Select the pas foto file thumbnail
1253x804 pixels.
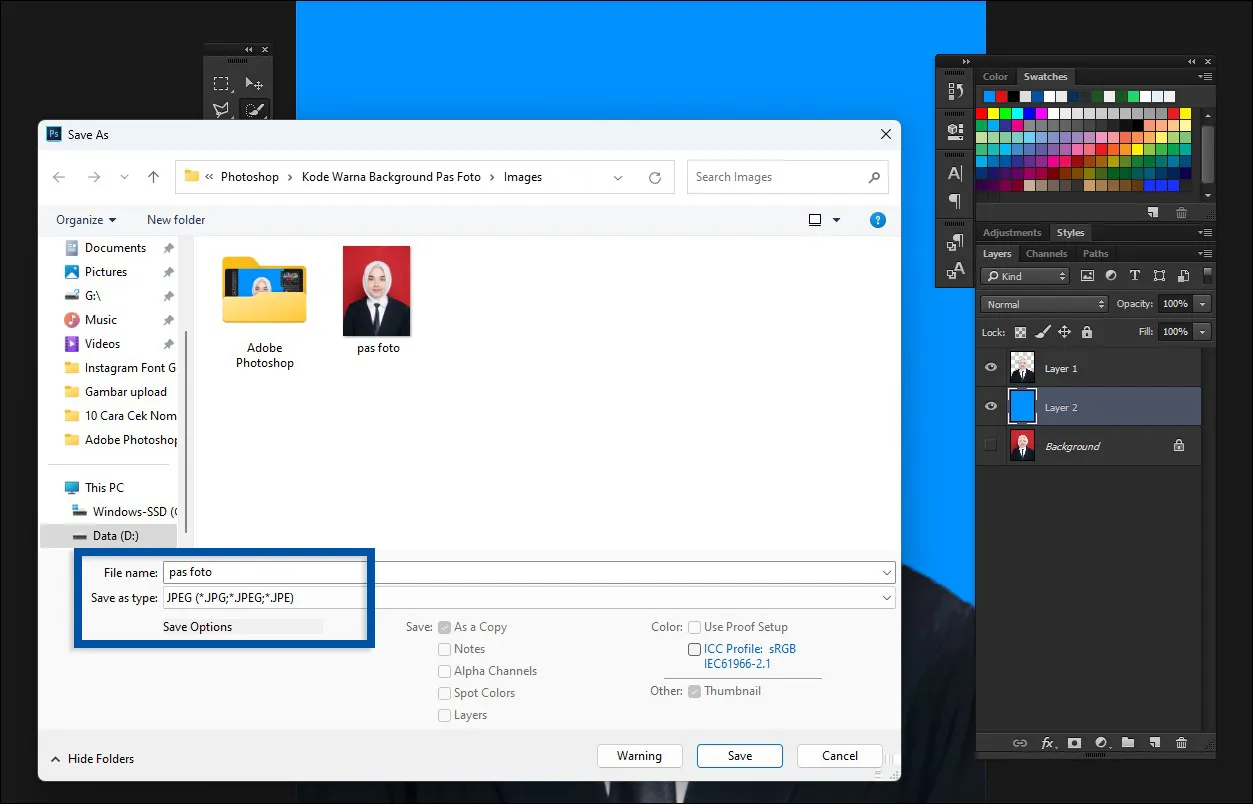(377, 291)
